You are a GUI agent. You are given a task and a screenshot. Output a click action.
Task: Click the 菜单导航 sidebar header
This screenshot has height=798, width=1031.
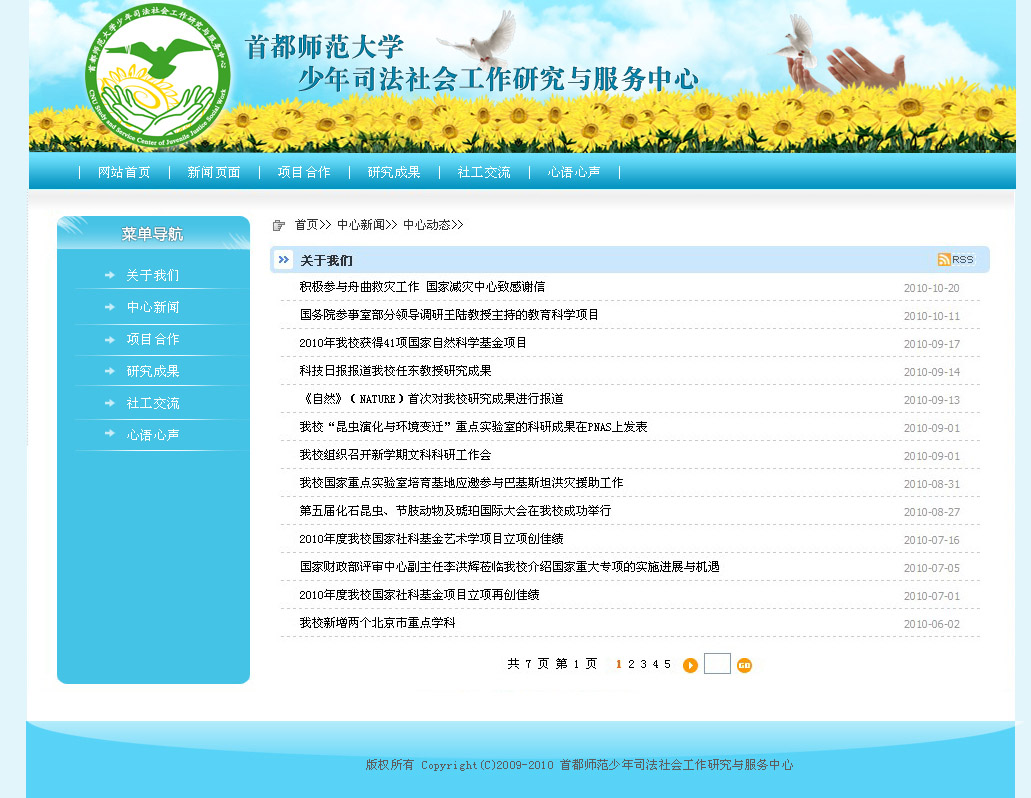(x=153, y=234)
